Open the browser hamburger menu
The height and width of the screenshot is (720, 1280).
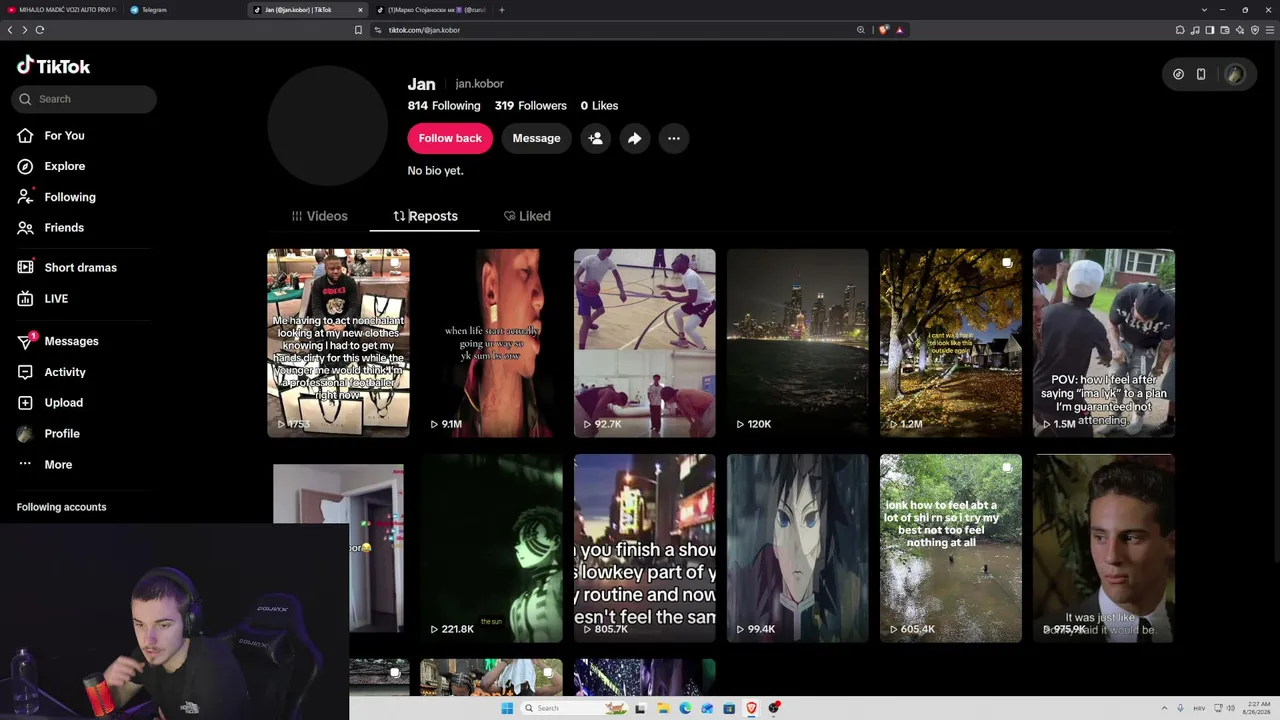(x=1270, y=30)
